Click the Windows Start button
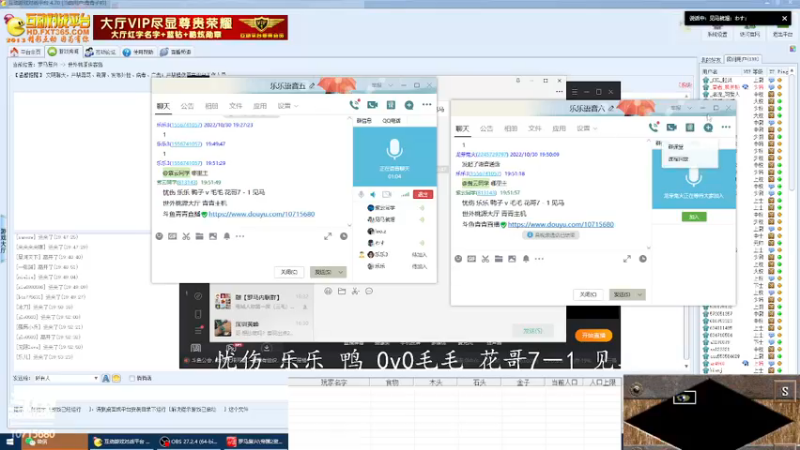The height and width of the screenshot is (450, 800). tap(10, 441)
